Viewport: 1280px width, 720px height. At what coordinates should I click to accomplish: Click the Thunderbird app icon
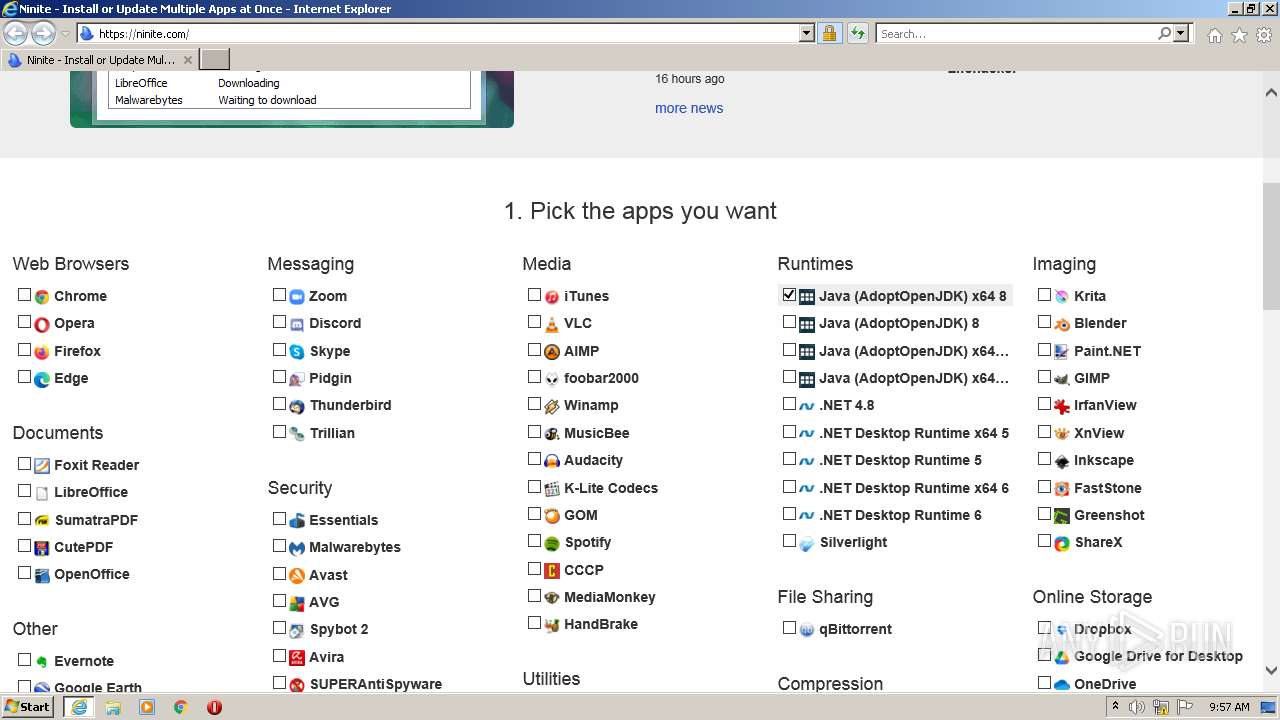pyautogui.click(x=297, y=406)
